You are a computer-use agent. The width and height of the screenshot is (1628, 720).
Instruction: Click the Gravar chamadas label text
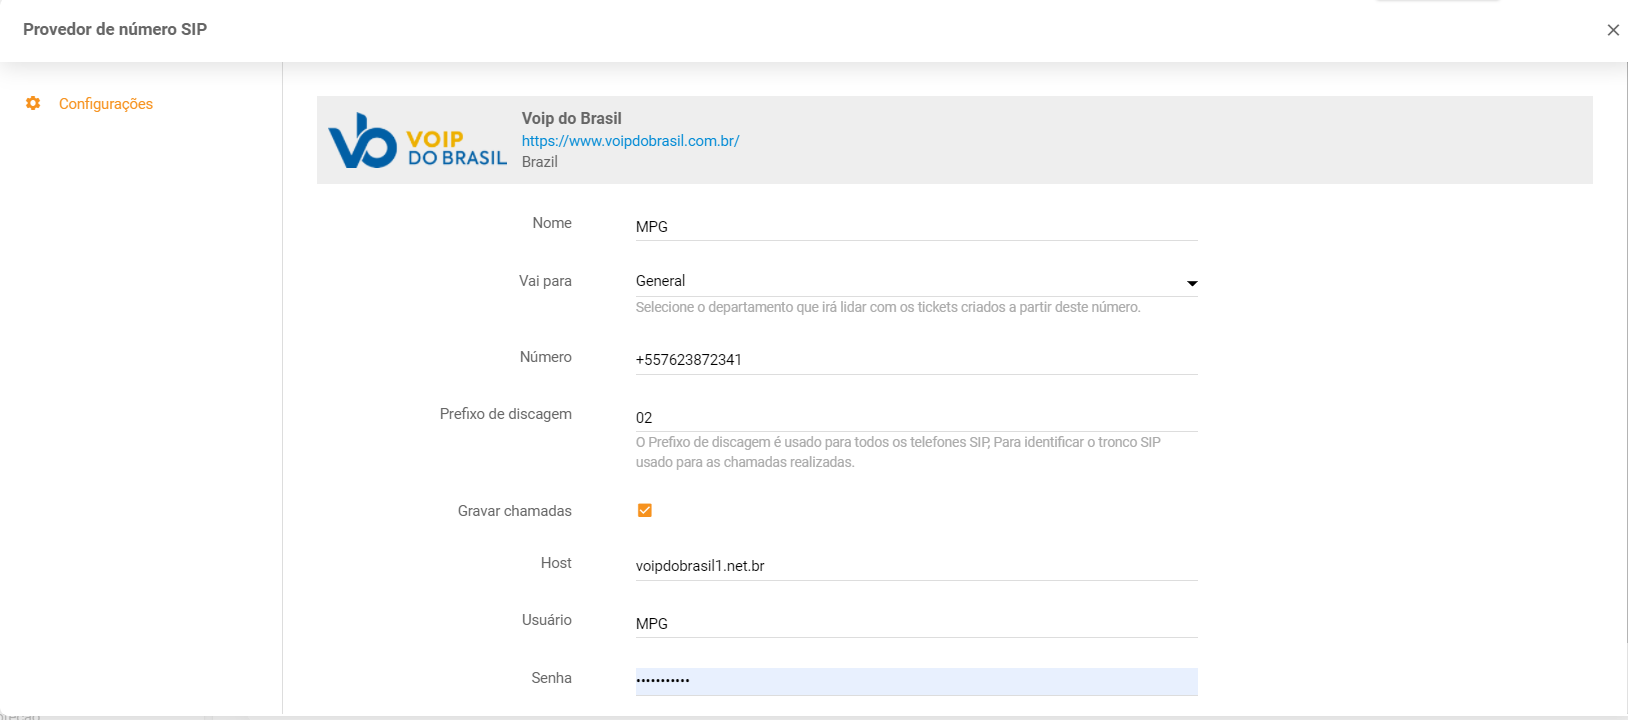click(514, 511)
